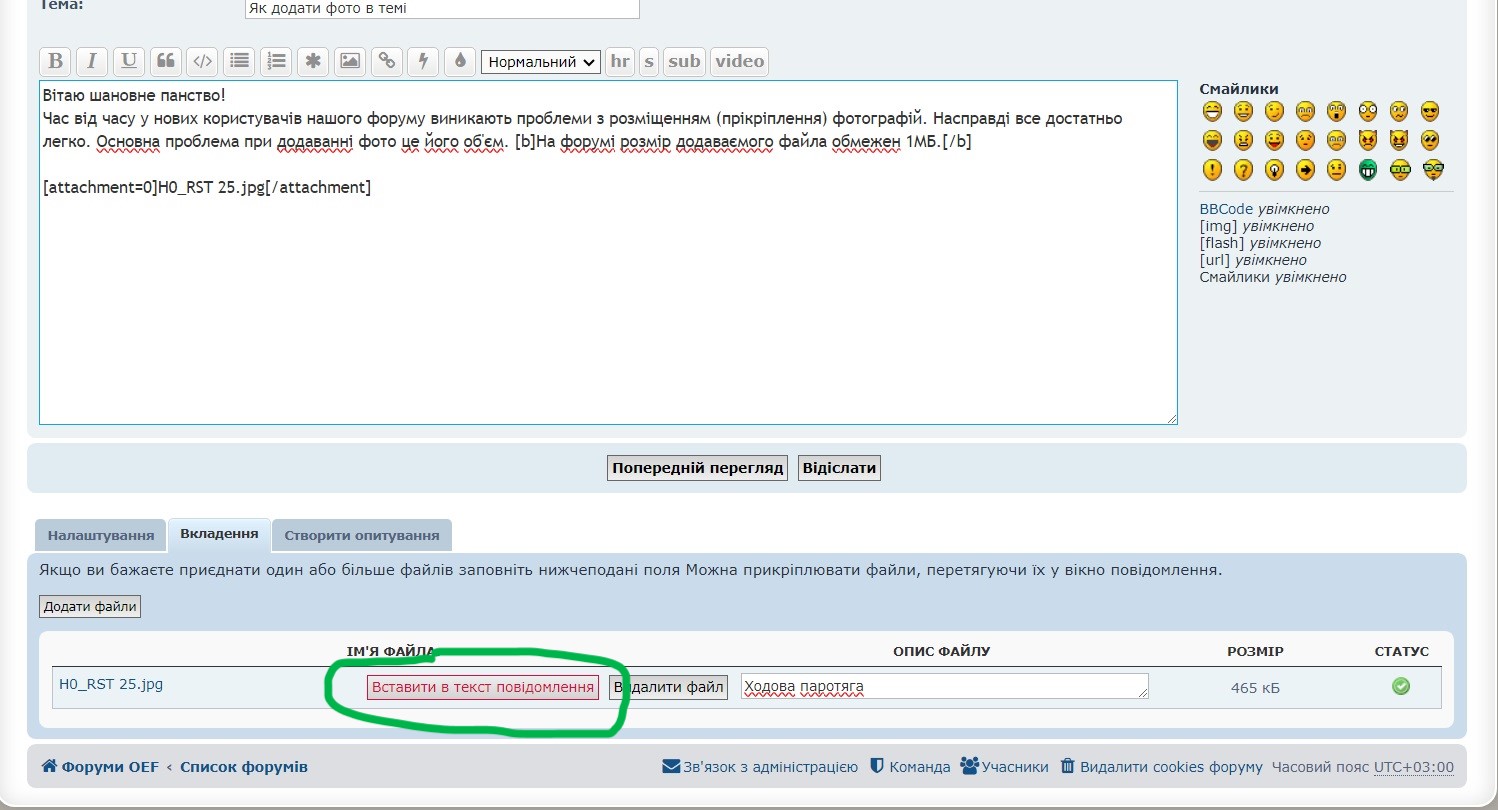Screen dimensions: 1498x810
Task: Insert a quote block
Action: 166,61
